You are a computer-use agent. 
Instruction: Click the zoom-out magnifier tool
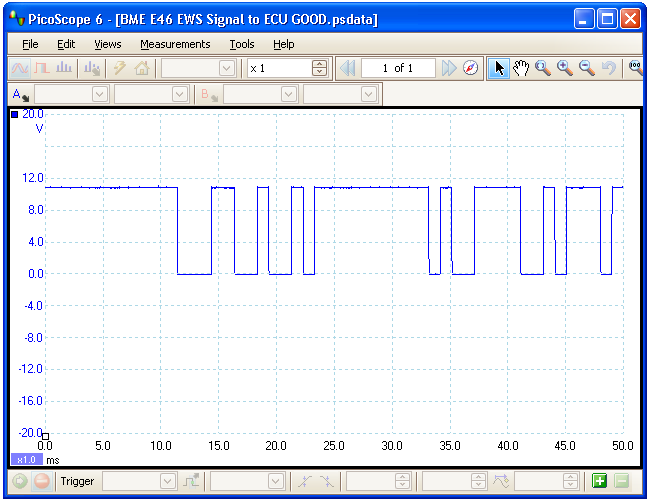pos(587,68)
